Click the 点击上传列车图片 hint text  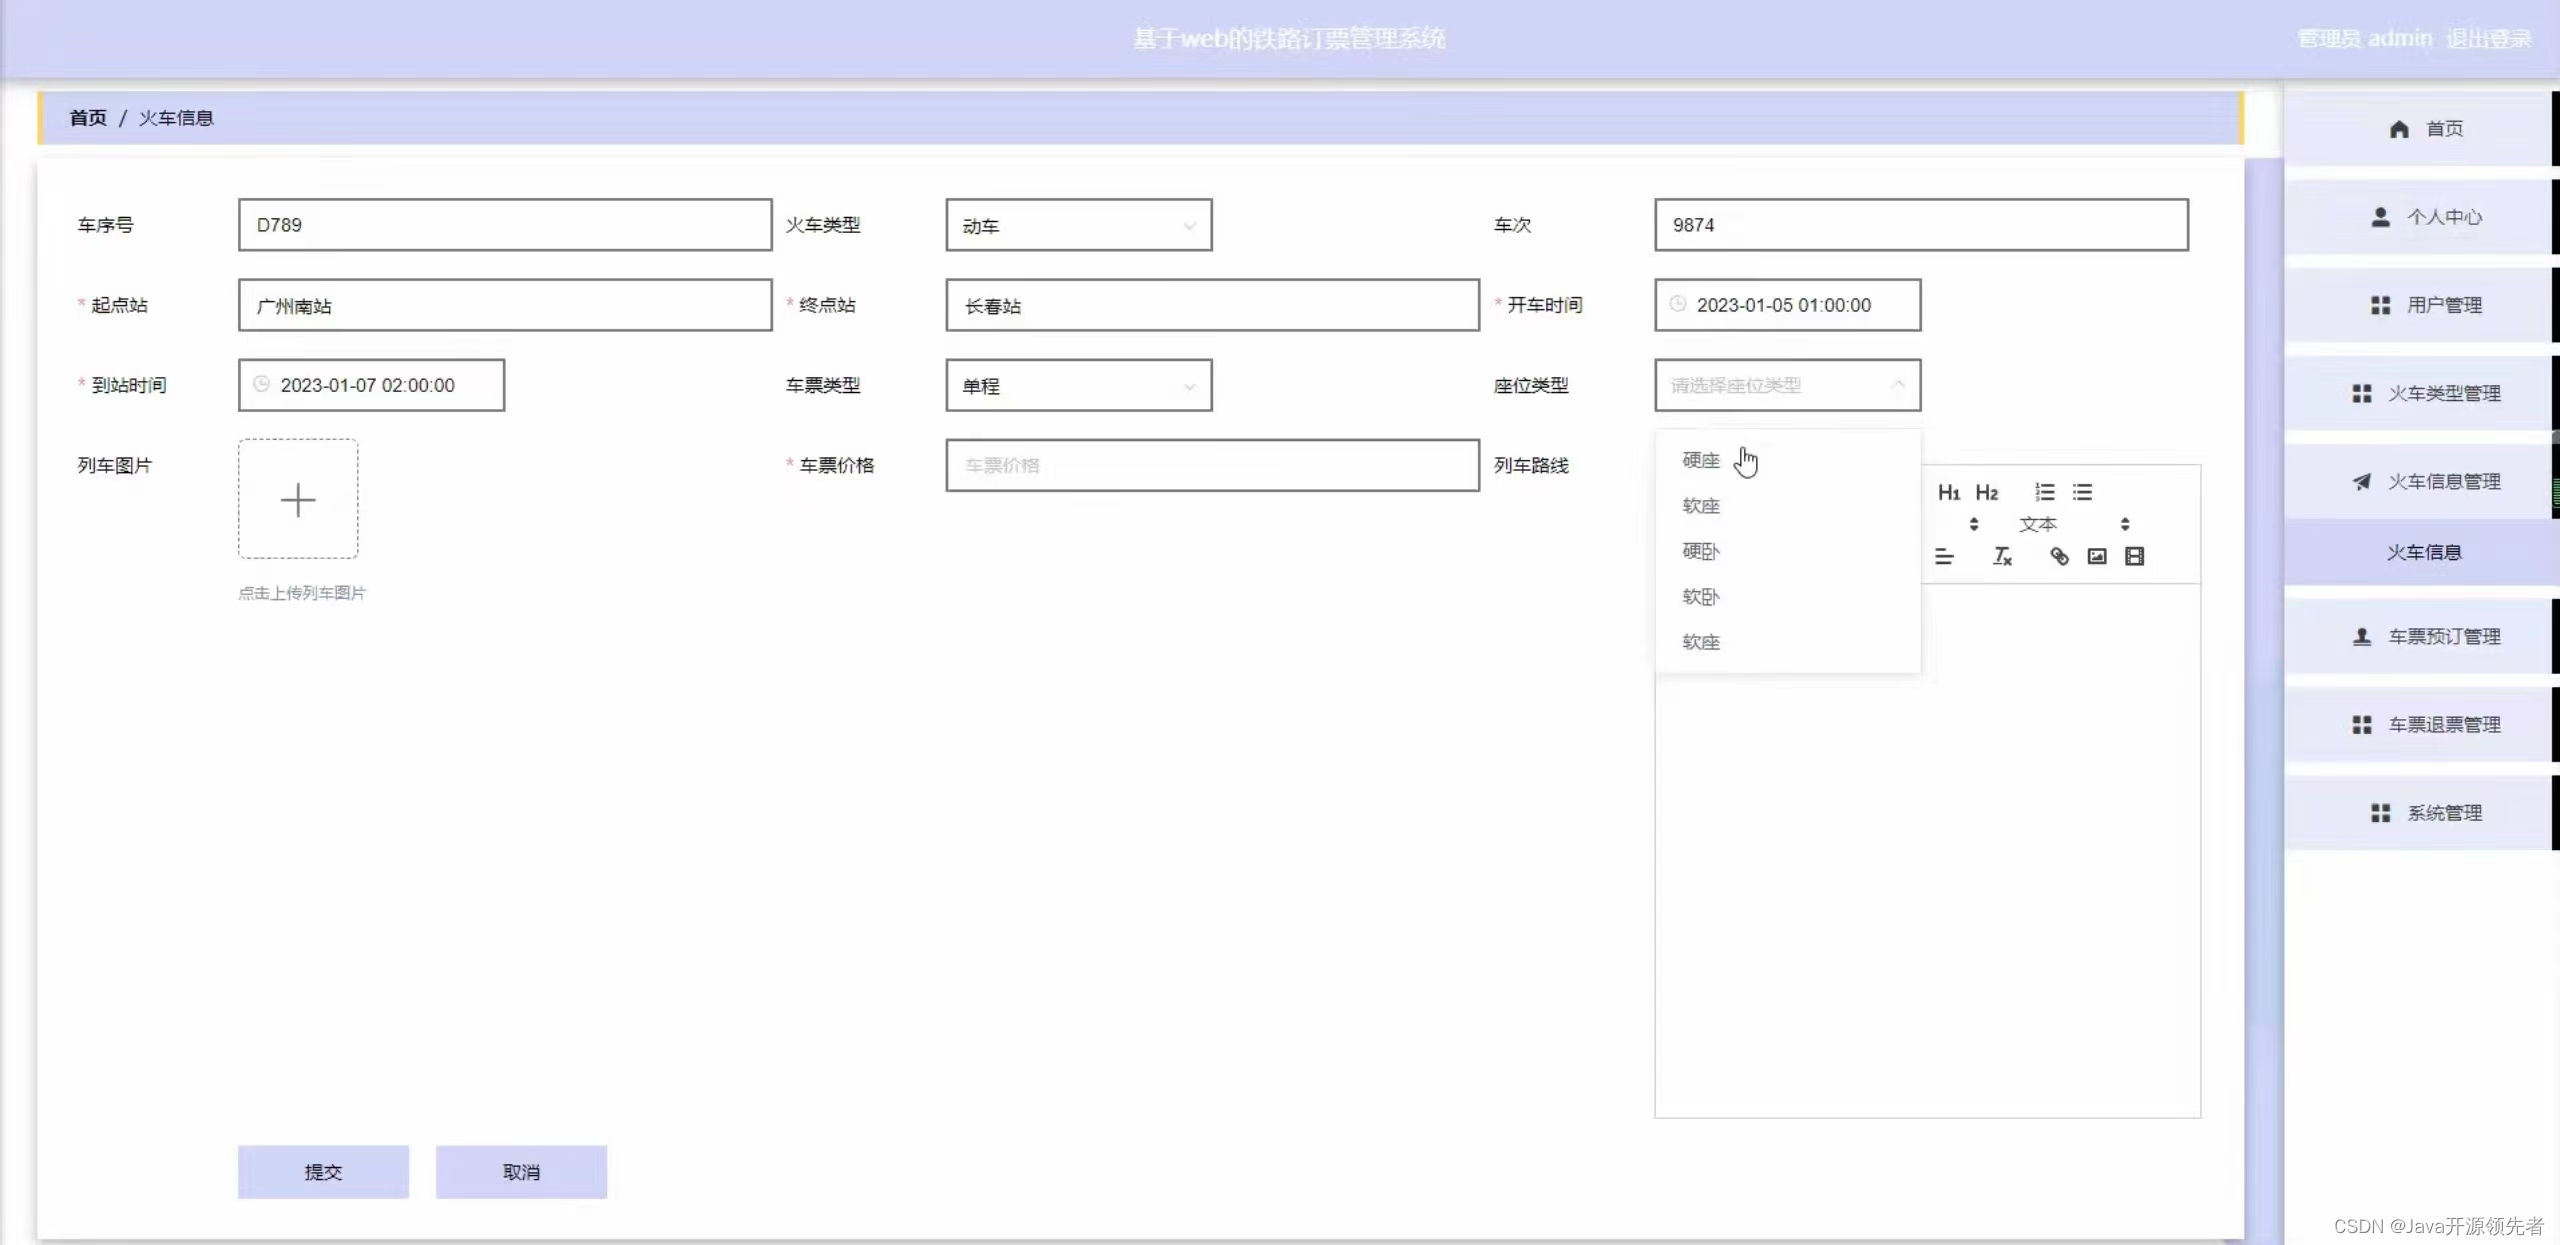pyautogui.click(x=302, y=593)
